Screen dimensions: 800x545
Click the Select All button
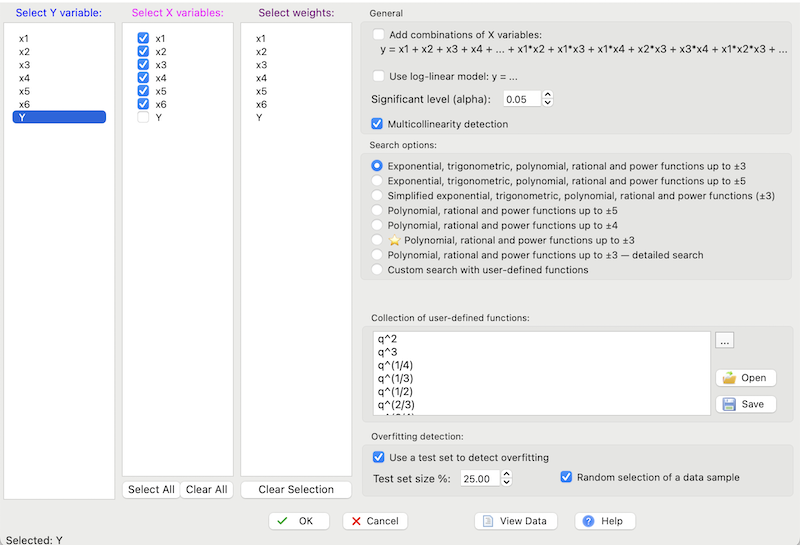tap(151, 489)
